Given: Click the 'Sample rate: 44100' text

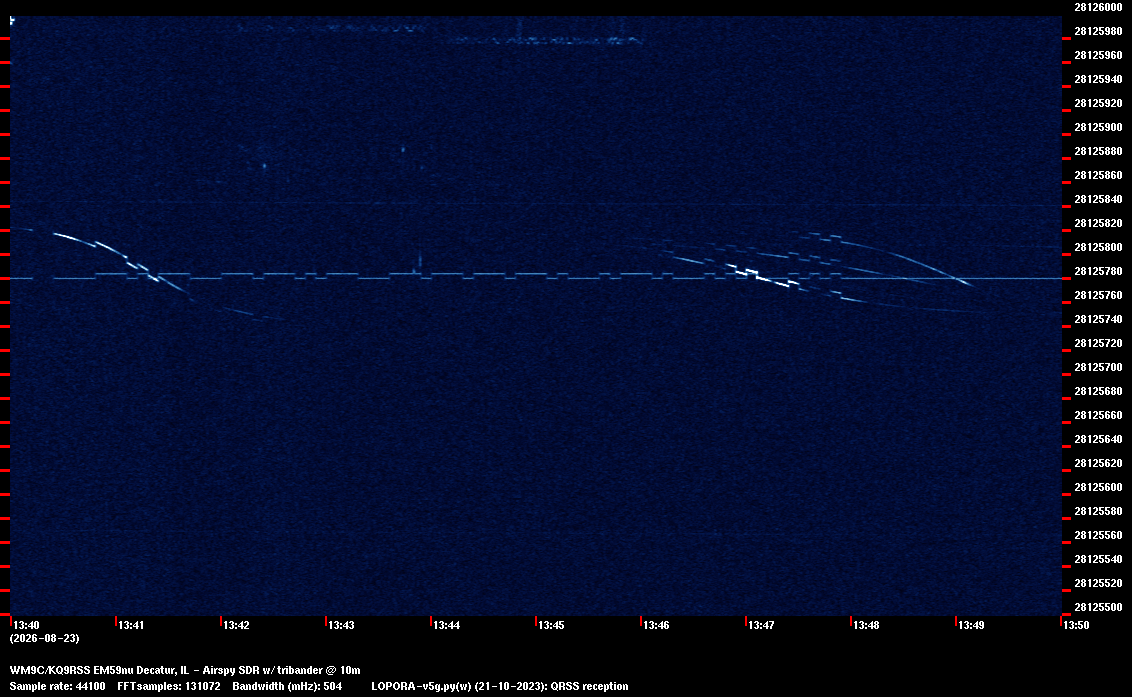Looking at the screenshot, I should pyautogui.click(x=57, y=686).
